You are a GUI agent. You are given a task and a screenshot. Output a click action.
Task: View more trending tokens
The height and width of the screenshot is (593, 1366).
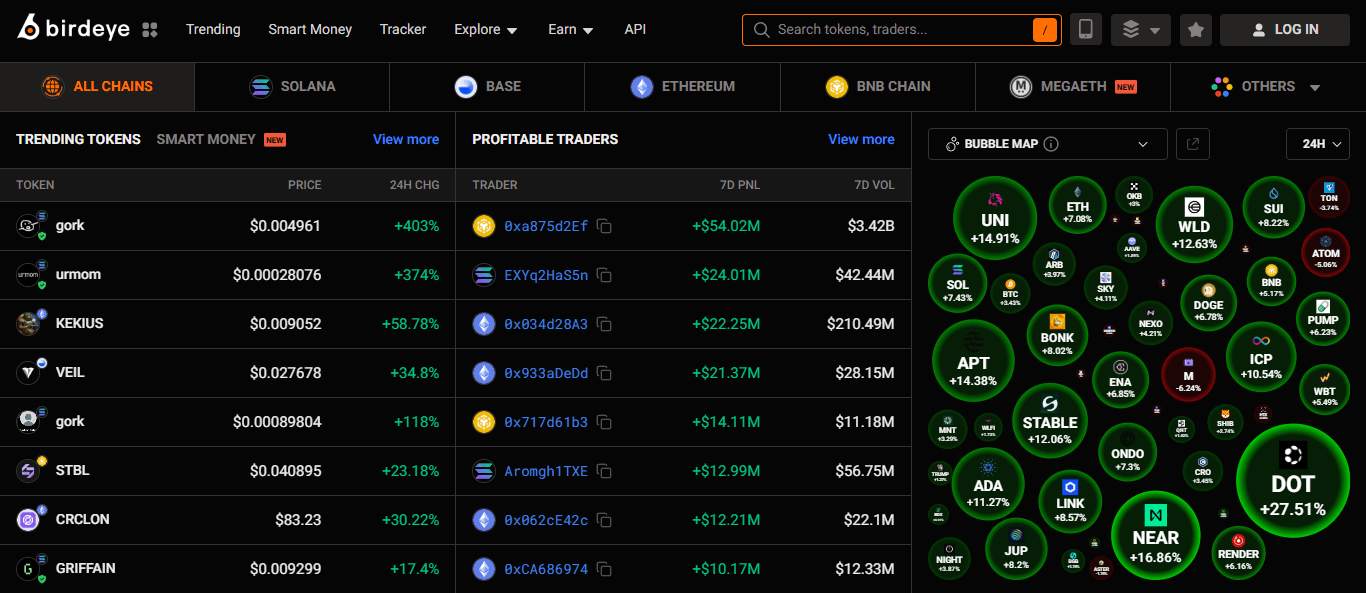click(x=406, y=139)
